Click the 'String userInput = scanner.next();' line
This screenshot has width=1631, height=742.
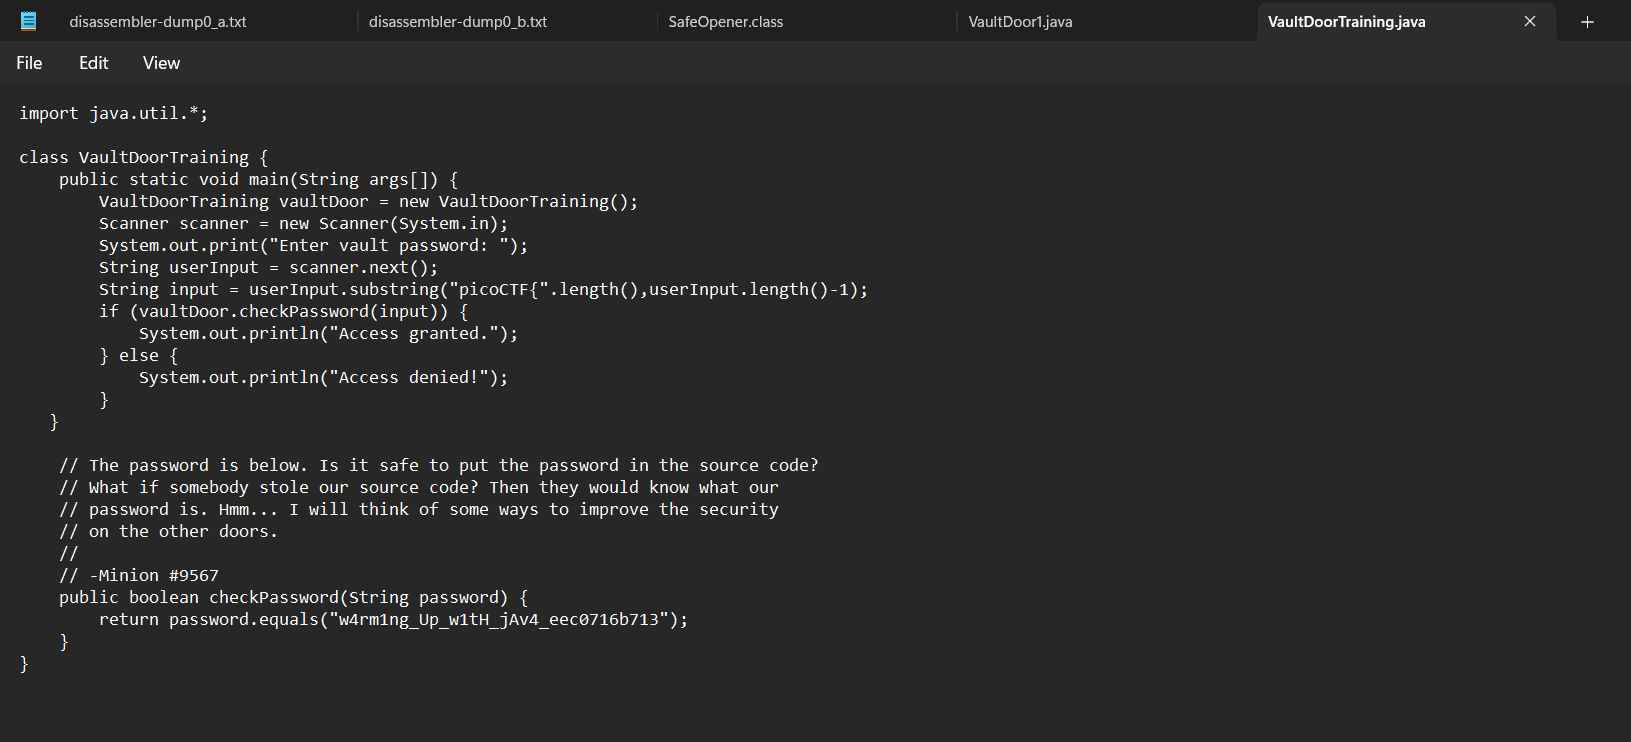coord(268,267)
